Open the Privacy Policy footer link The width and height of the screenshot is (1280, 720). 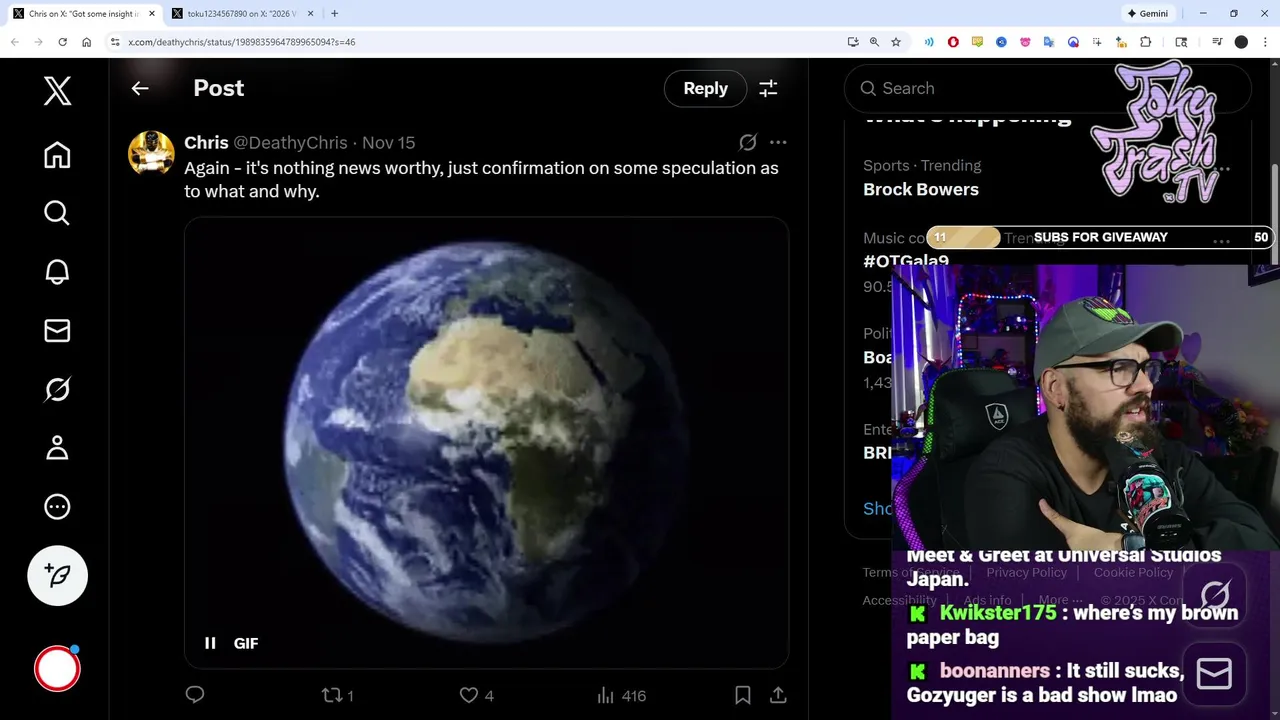click(x=1026, y=572)
